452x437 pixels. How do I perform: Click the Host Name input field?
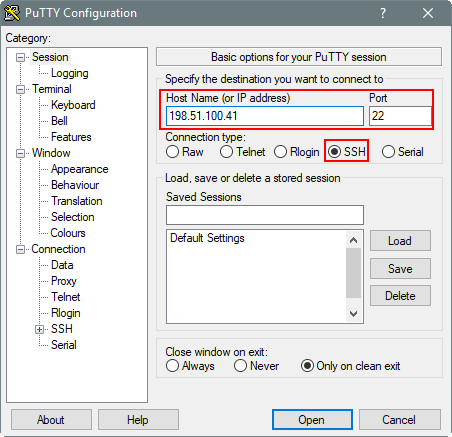pos(265,116)
